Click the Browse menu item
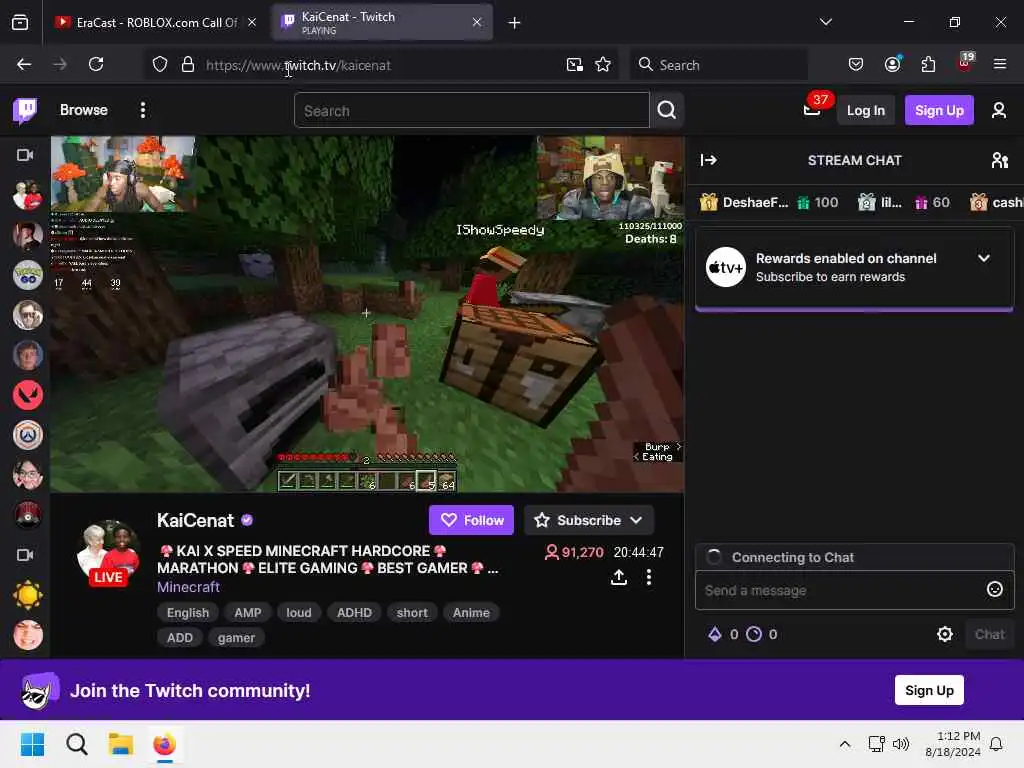The width and height of the screenshot is (1024, 768). [x=84, y=110]
